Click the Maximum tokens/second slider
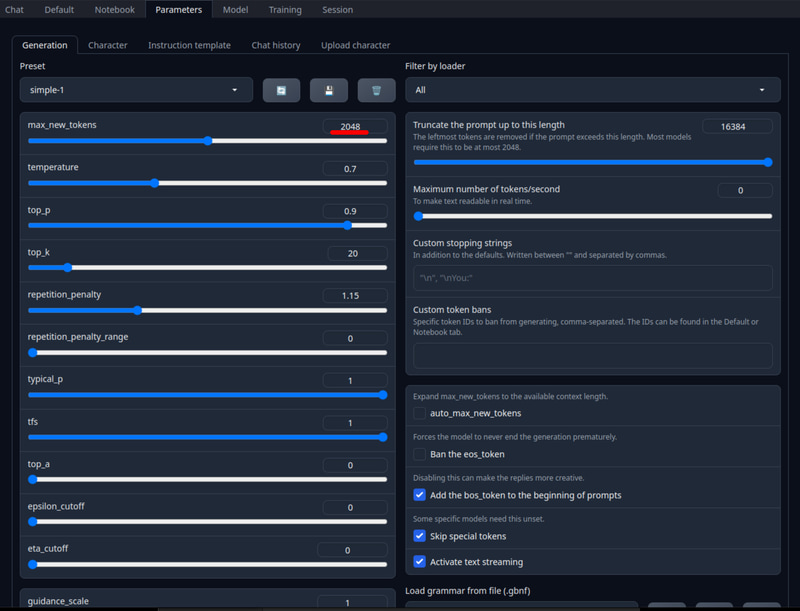 592,216
